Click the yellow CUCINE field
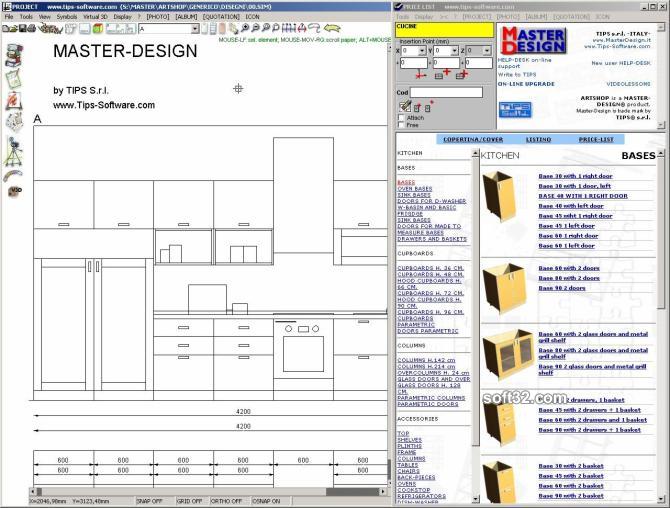The height and width of the screenshot is (508, 670). tap(444, 30)
